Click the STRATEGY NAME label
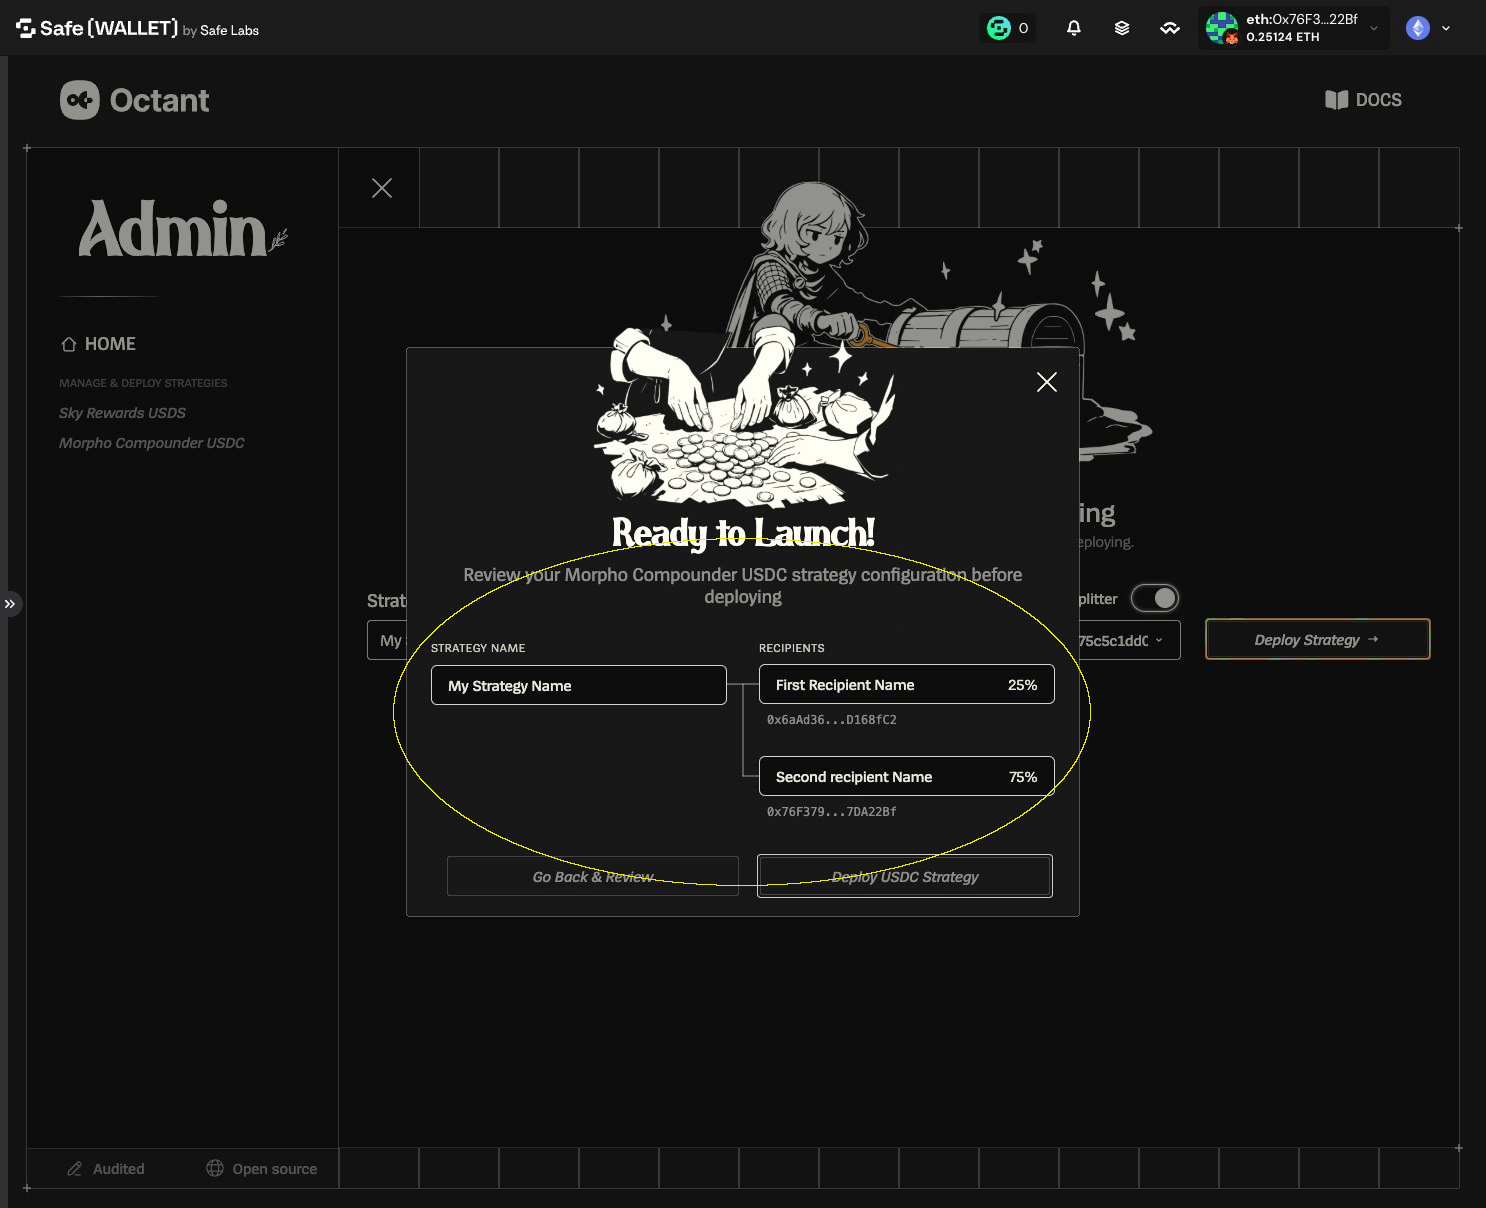The image size is (1486, 1208). [478, 648]
